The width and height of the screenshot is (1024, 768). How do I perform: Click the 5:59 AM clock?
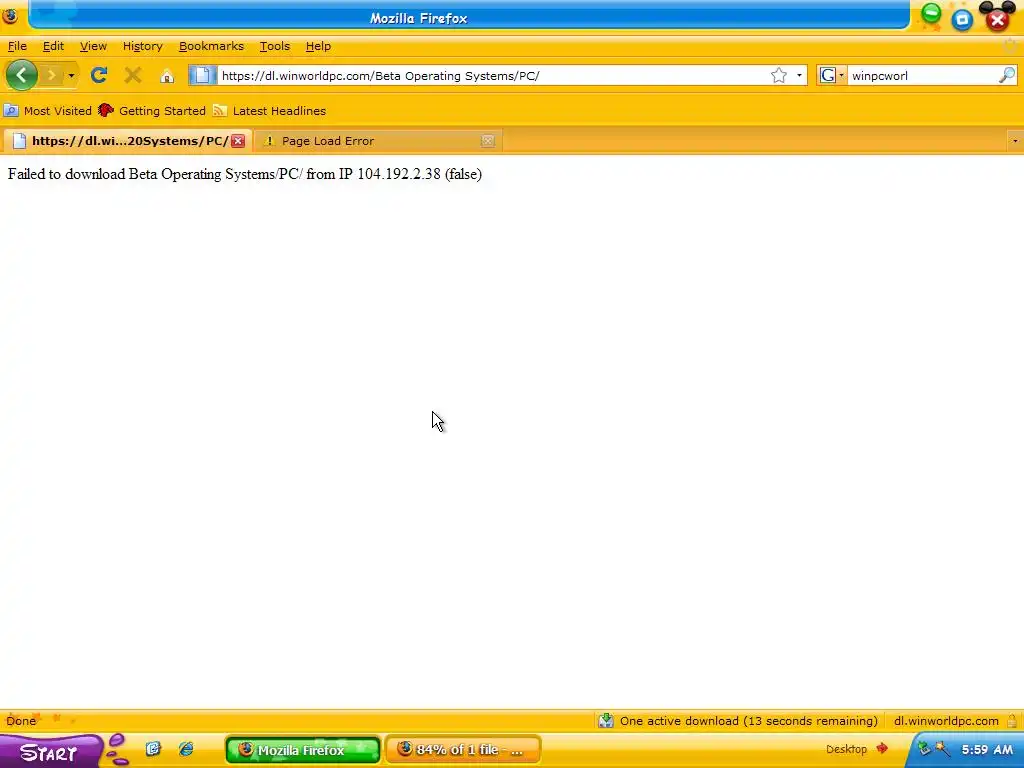[987, 750]
